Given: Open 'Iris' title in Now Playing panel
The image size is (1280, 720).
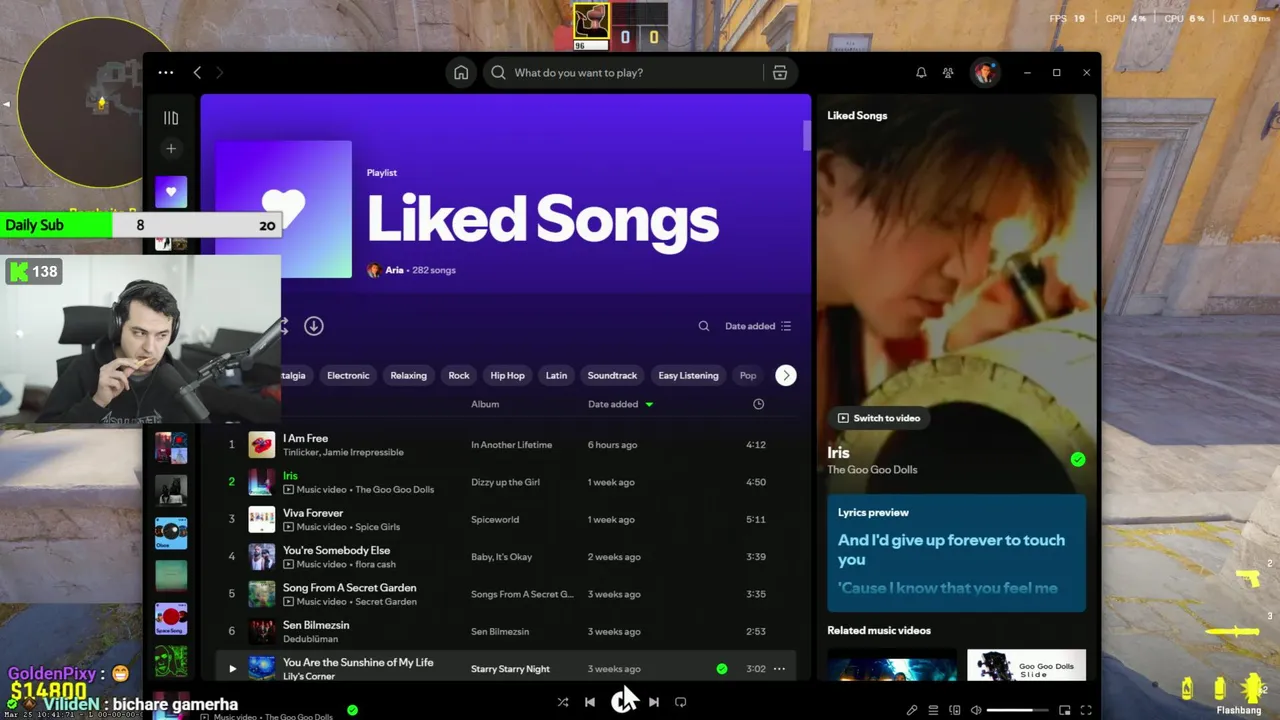Looking at the screenshot, I should point(838,453).
